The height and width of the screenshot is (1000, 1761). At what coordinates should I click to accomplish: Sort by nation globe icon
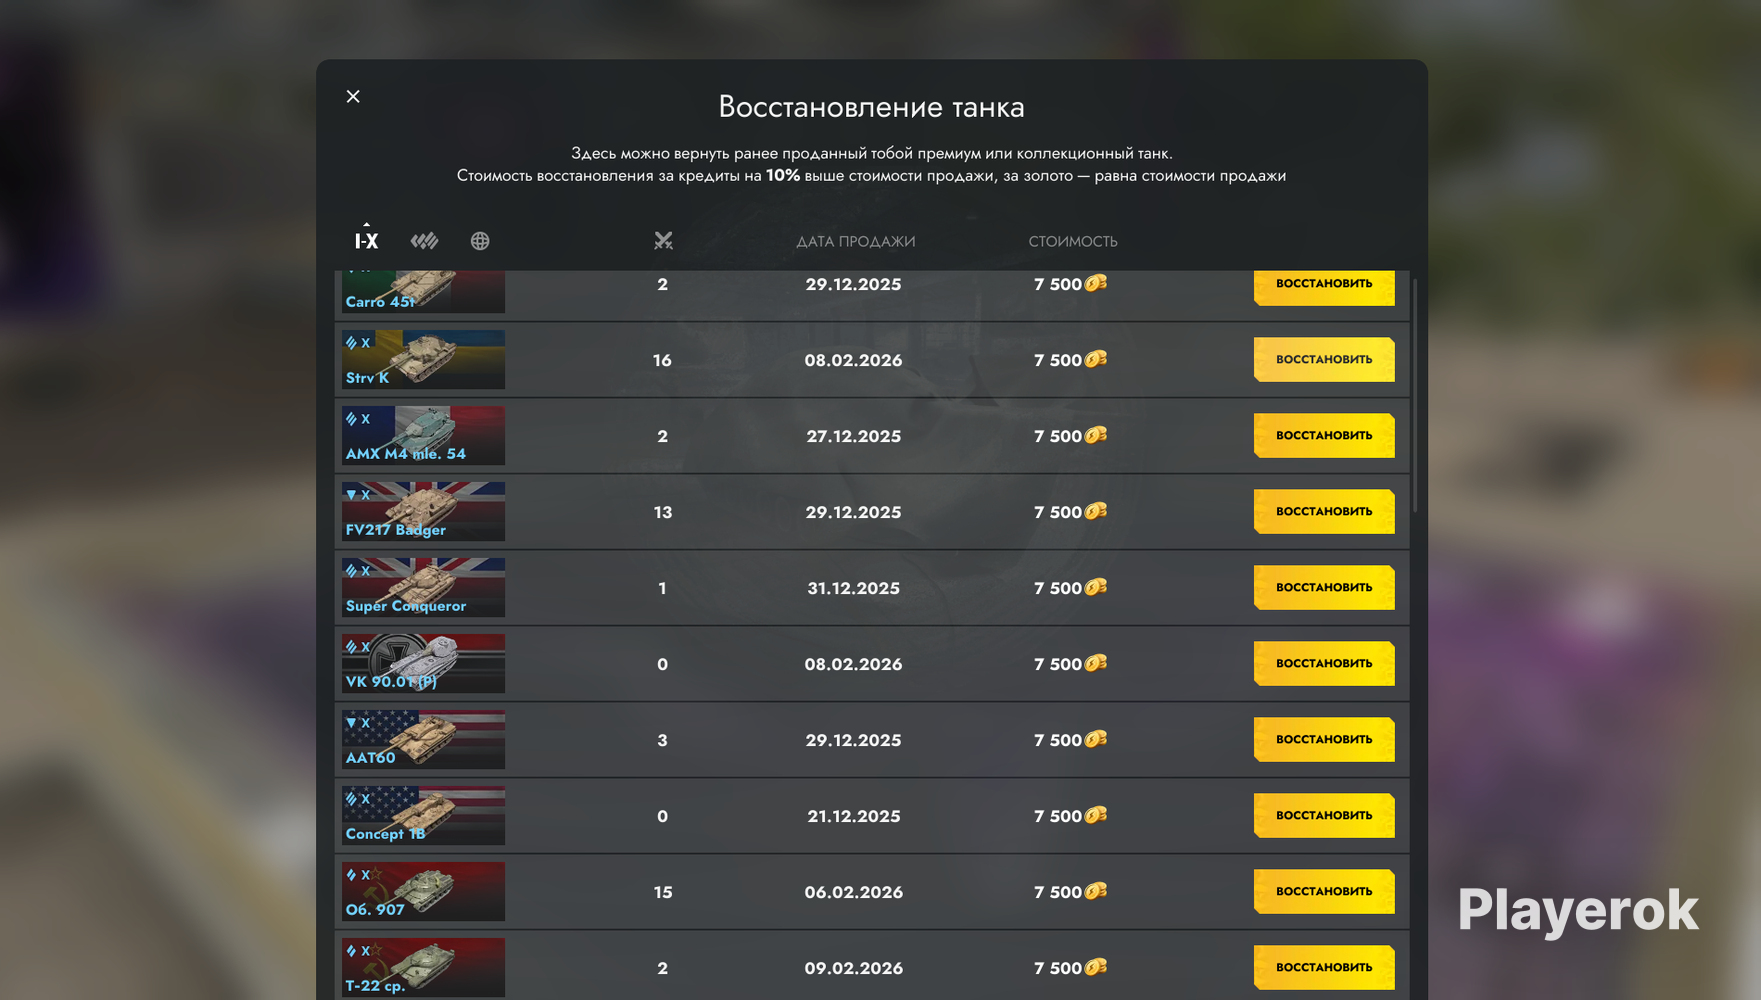click(480, 241)
